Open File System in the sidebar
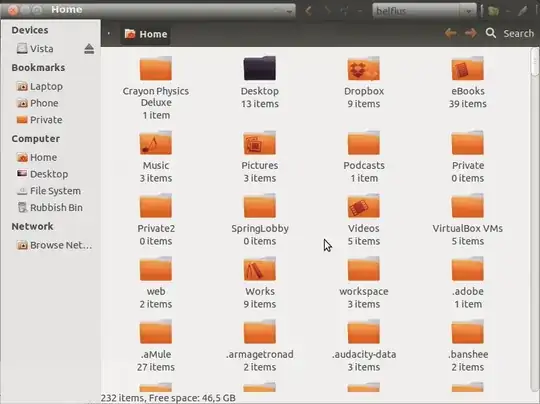 pyautogui.click(x=49, y=191)
